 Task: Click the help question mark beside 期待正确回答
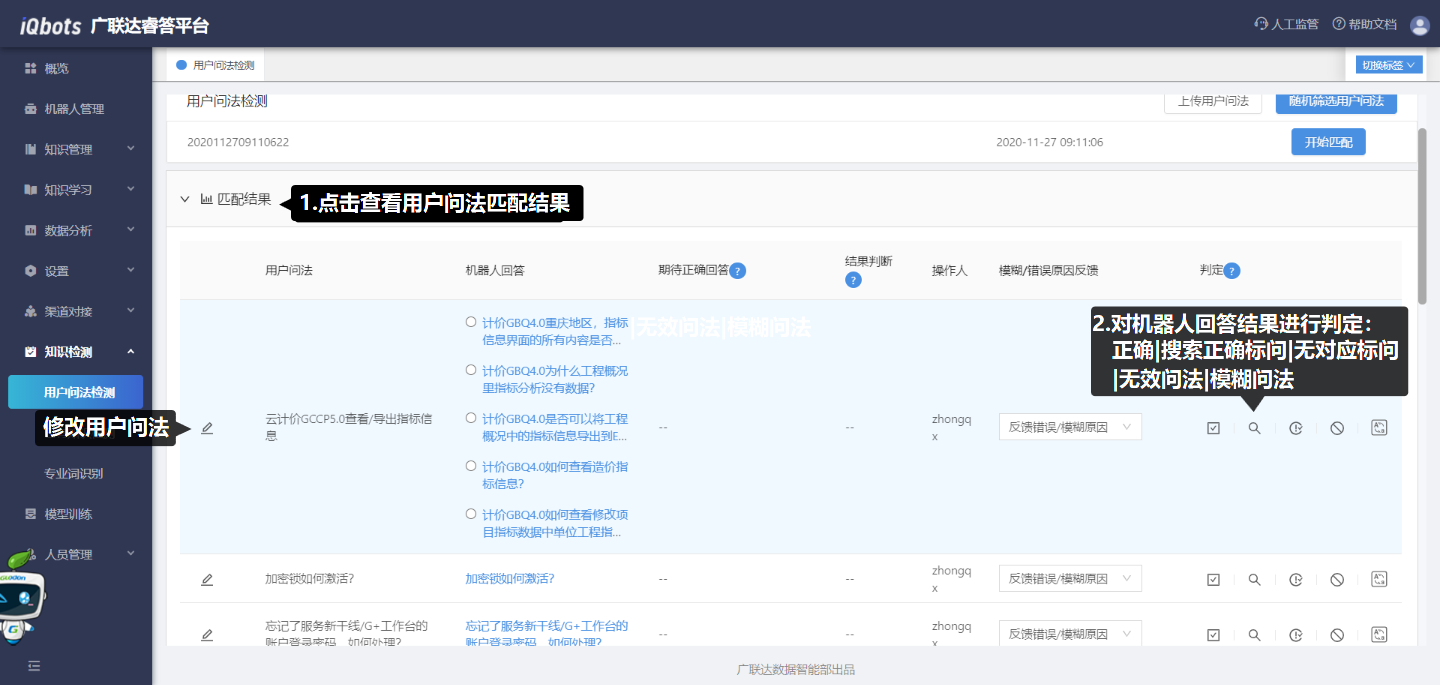(738, 270)
